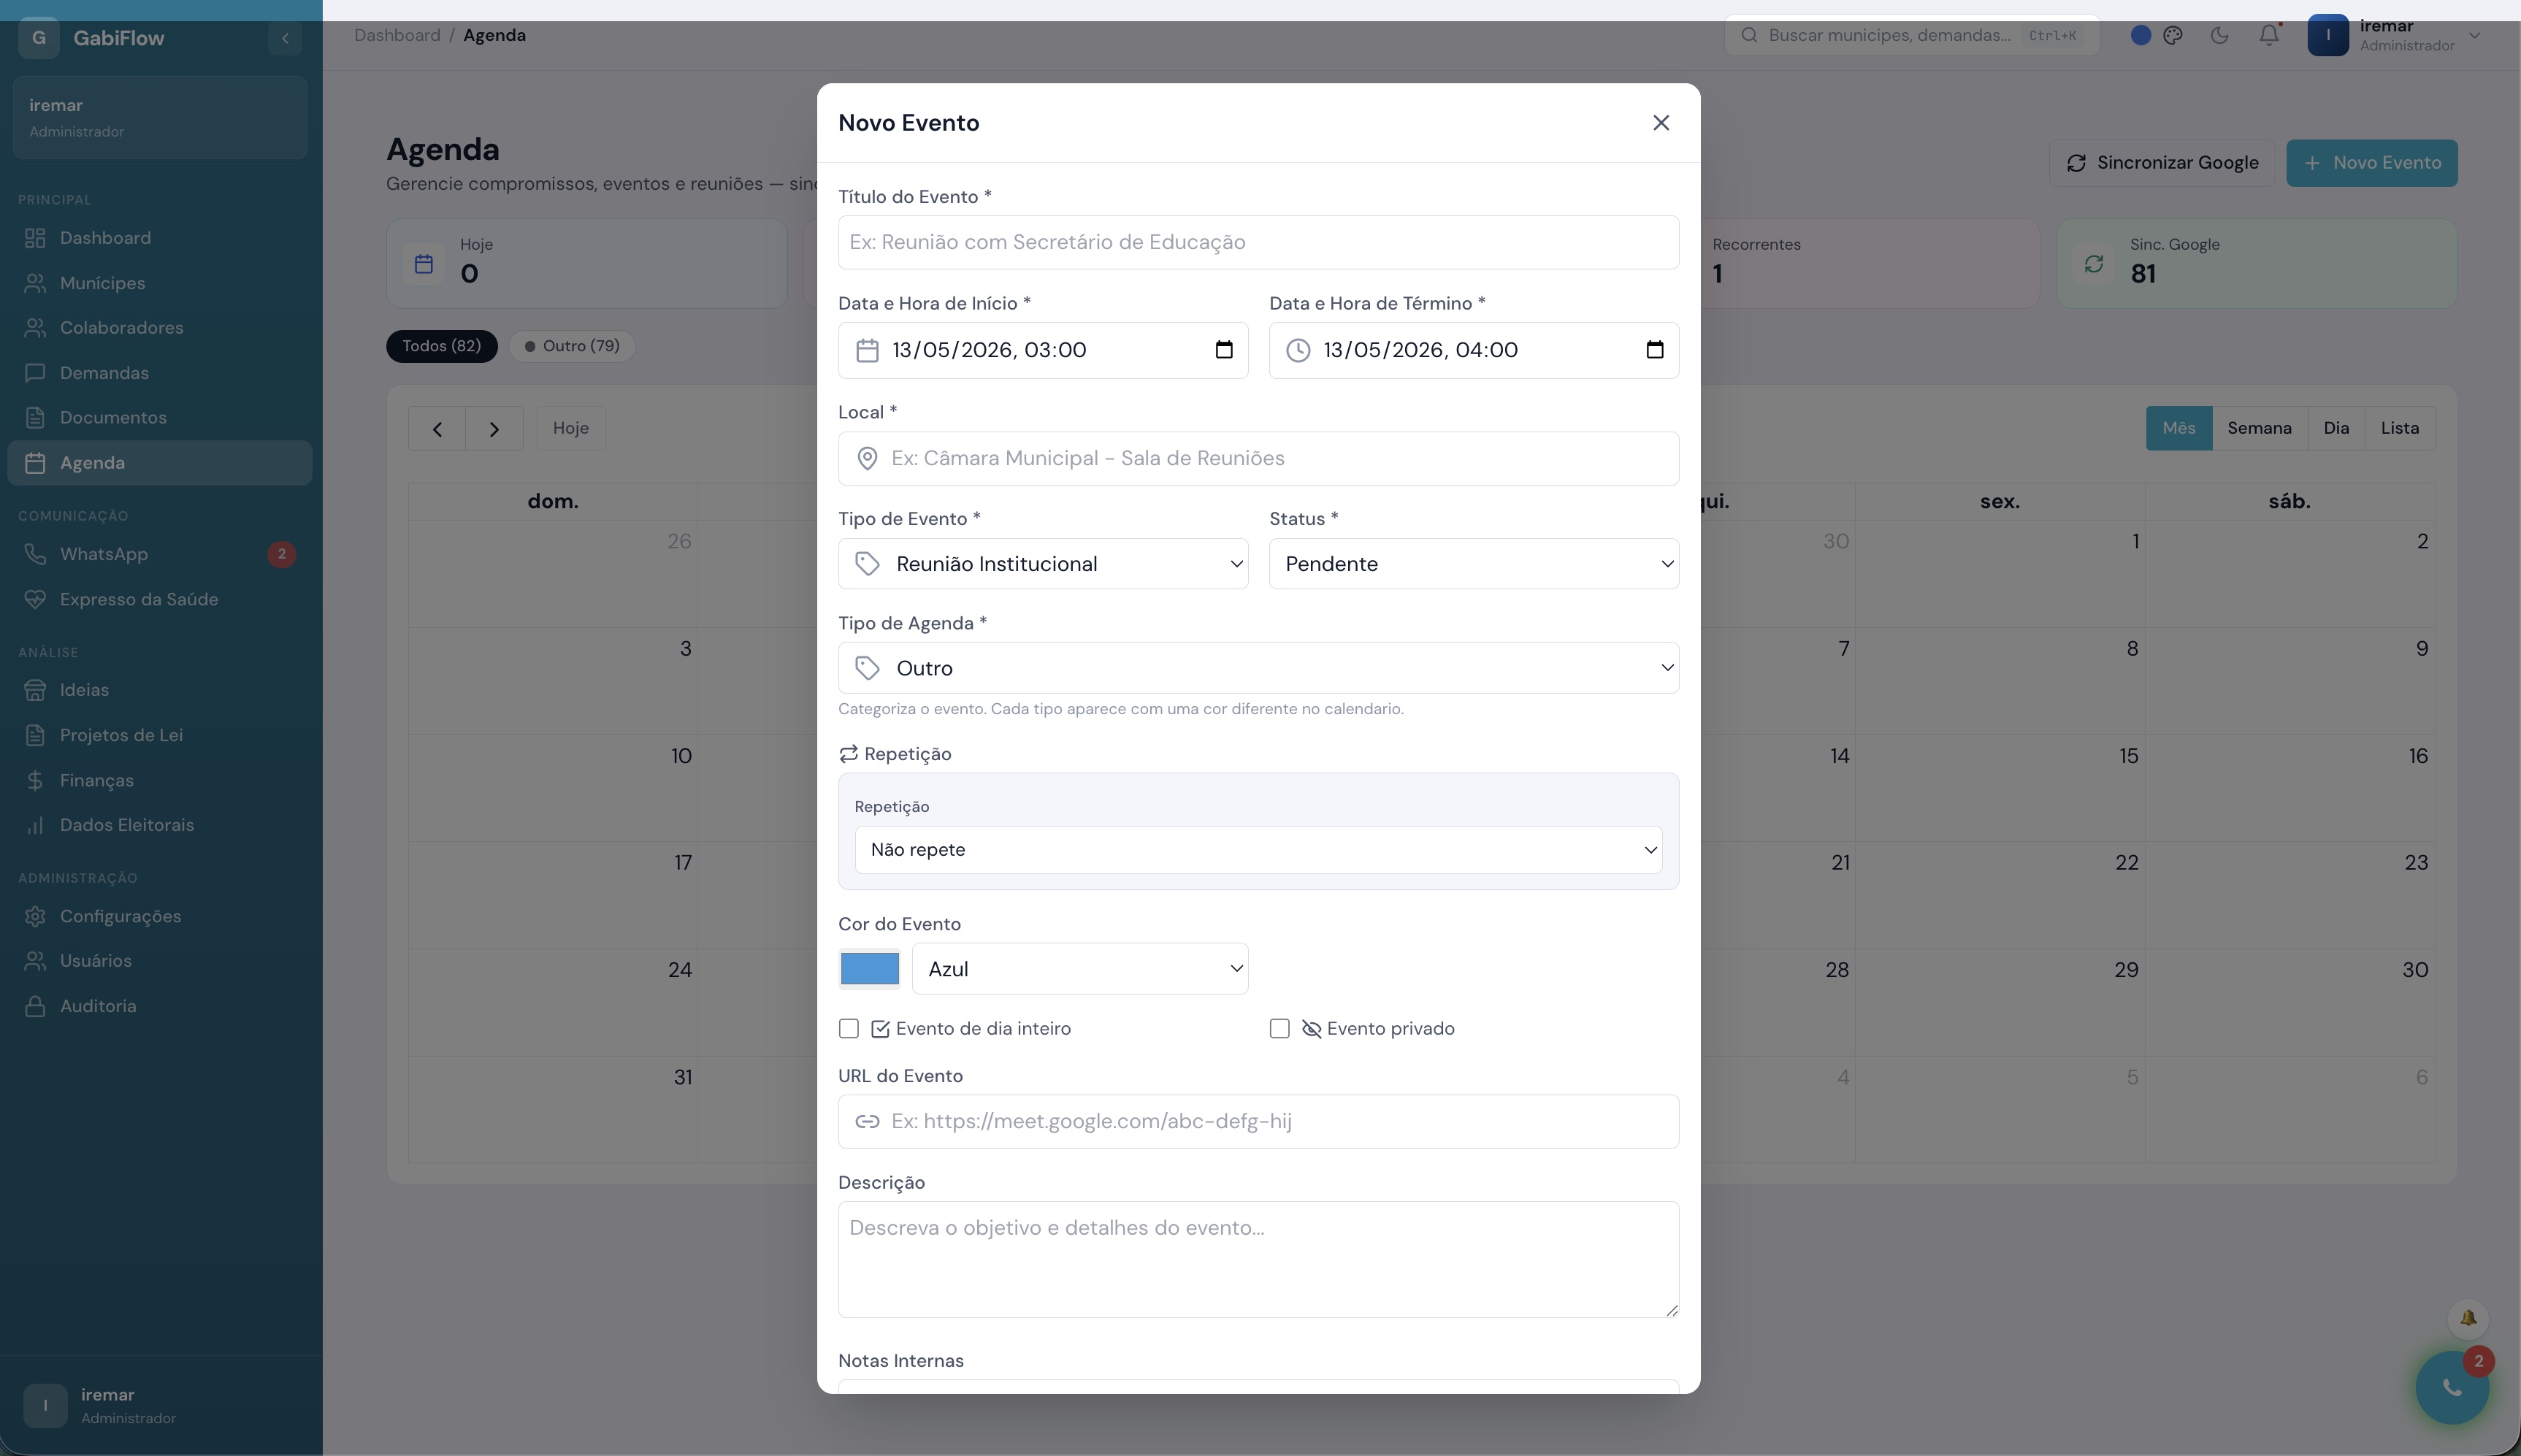Open the Status dropdown showing Pendente
Viewport: 2521px width, 1456px height.
(x=1474, y=564)
